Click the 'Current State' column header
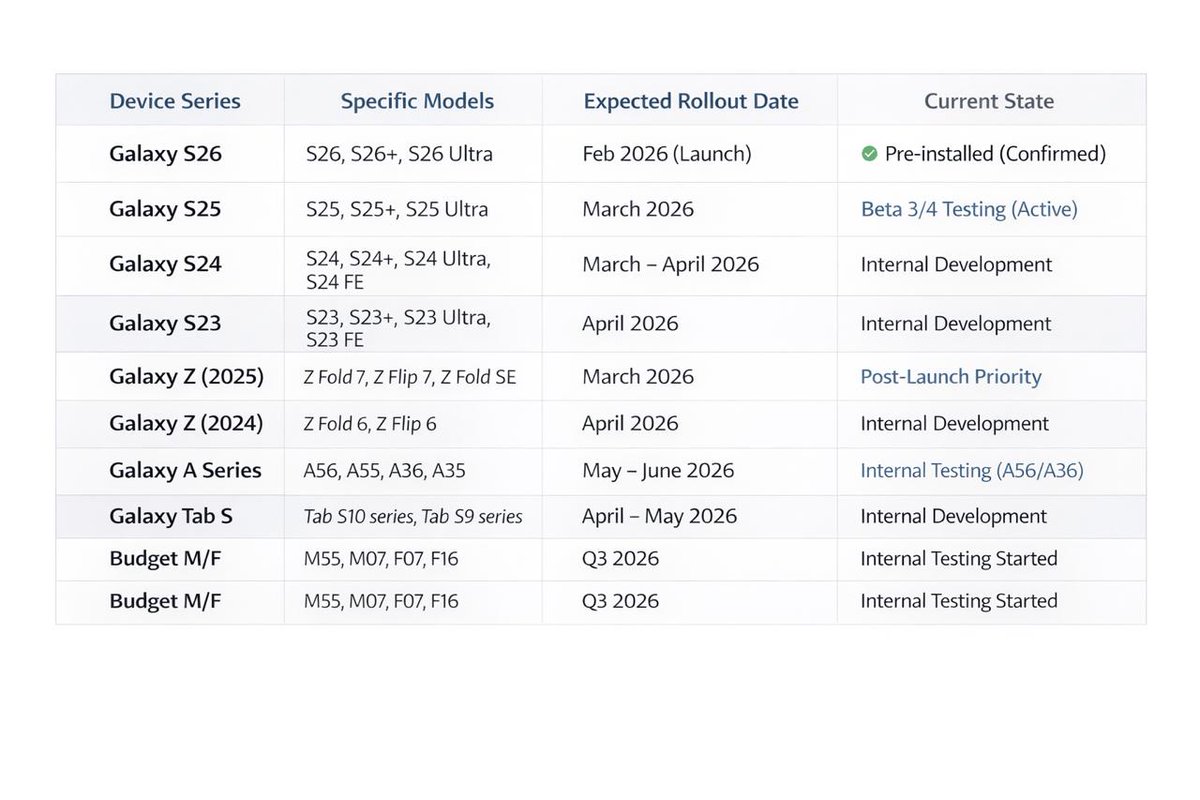This screenshot has width=1200, height=800. [x=989, y=101]
